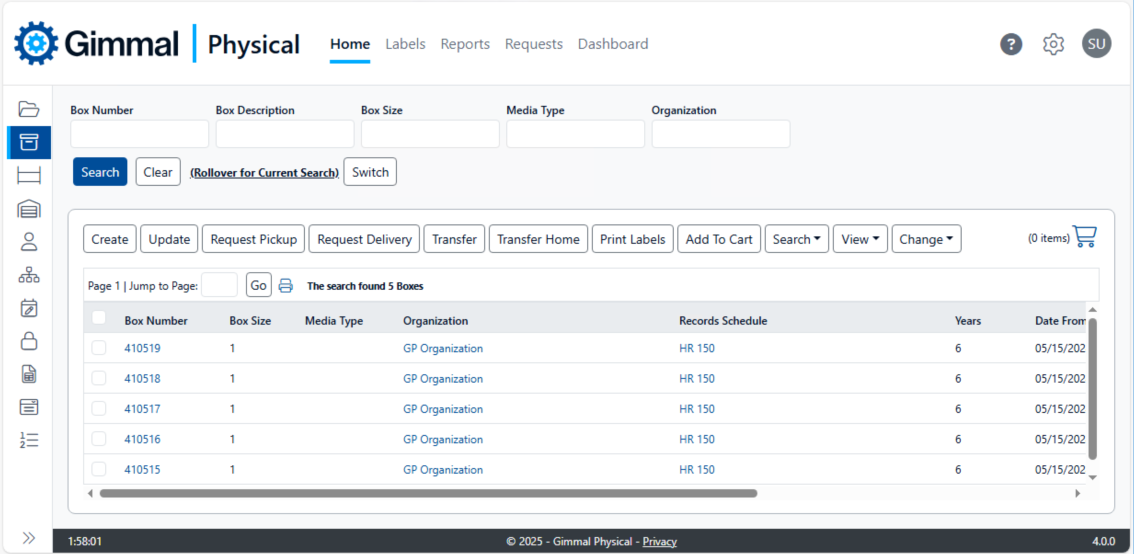This screenshot has height=554, width=1134.
Task: Open the shopping cart icon
Action: click(1084, 237)
